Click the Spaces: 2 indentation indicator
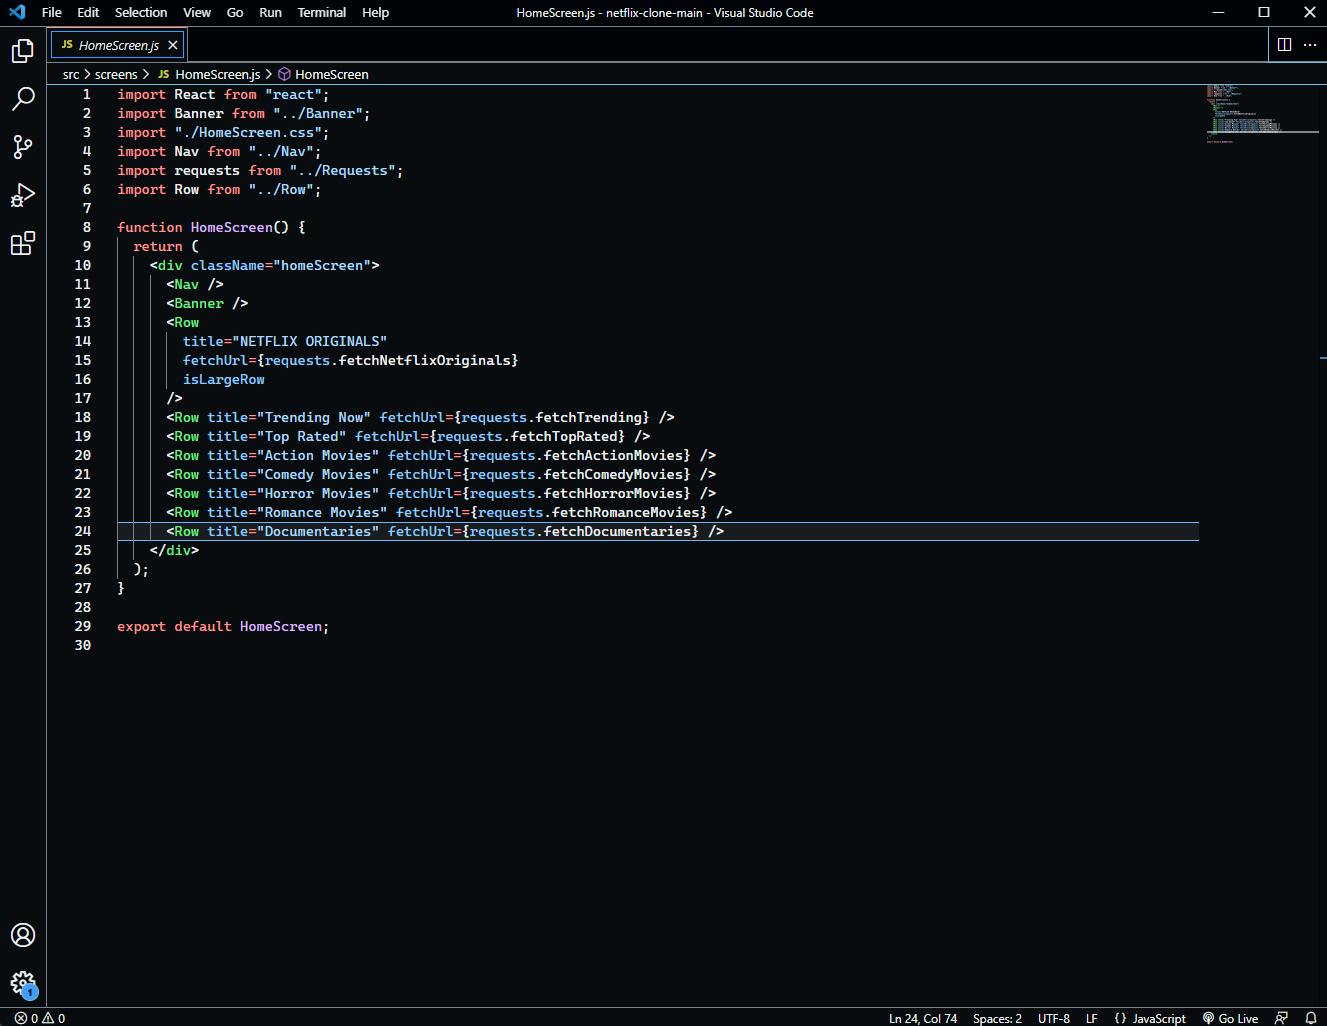 (997, 1018)
